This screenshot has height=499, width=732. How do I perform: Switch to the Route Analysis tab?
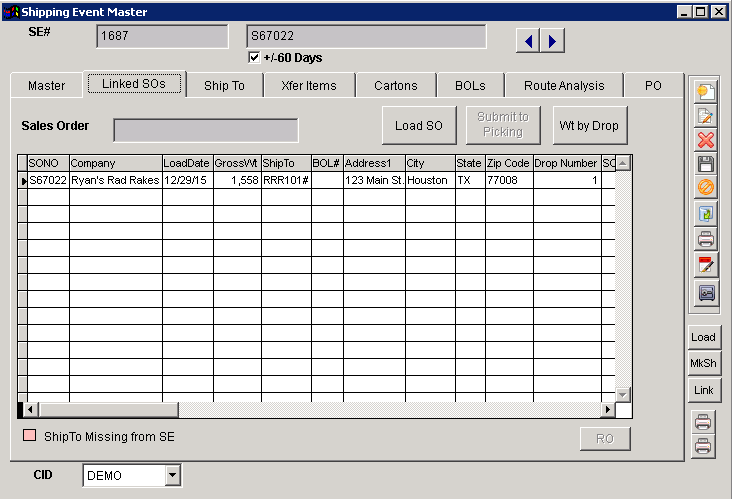564,86
